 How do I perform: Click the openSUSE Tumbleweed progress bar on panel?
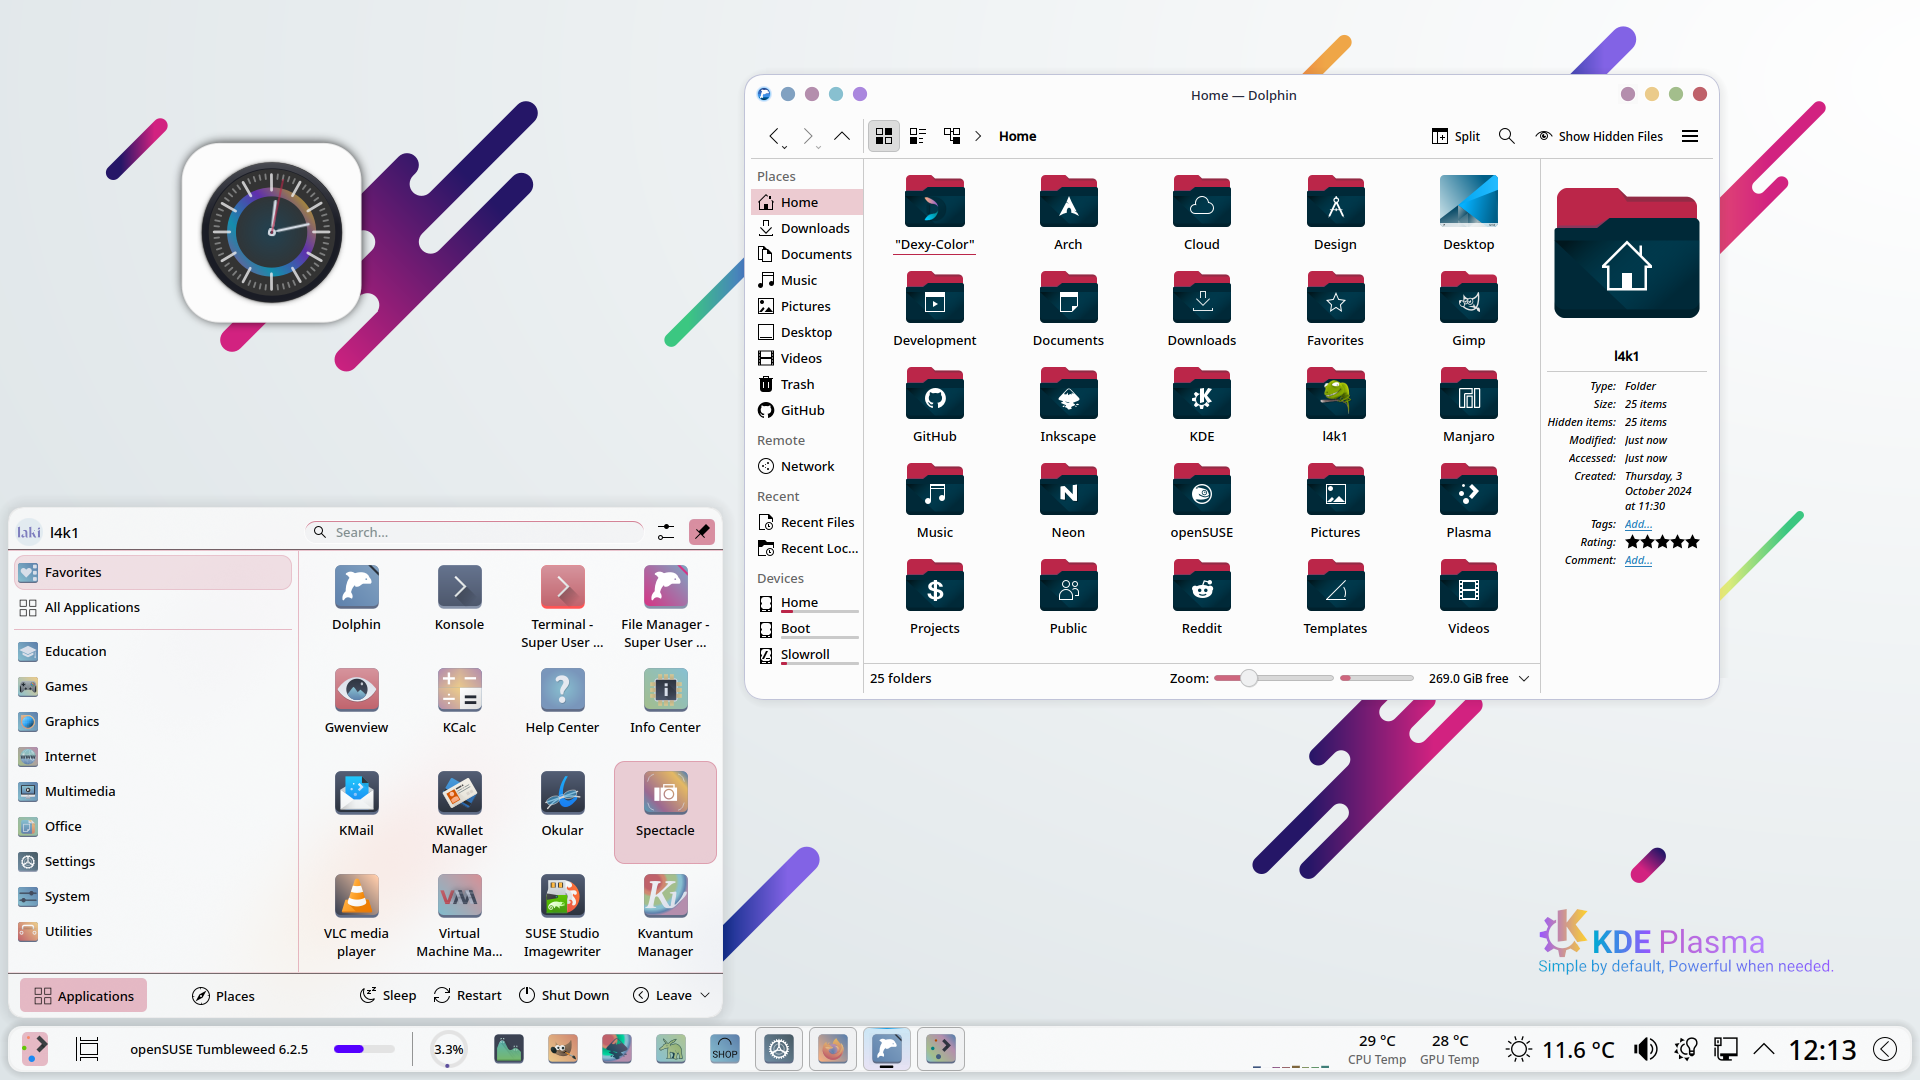point(364,1049)
